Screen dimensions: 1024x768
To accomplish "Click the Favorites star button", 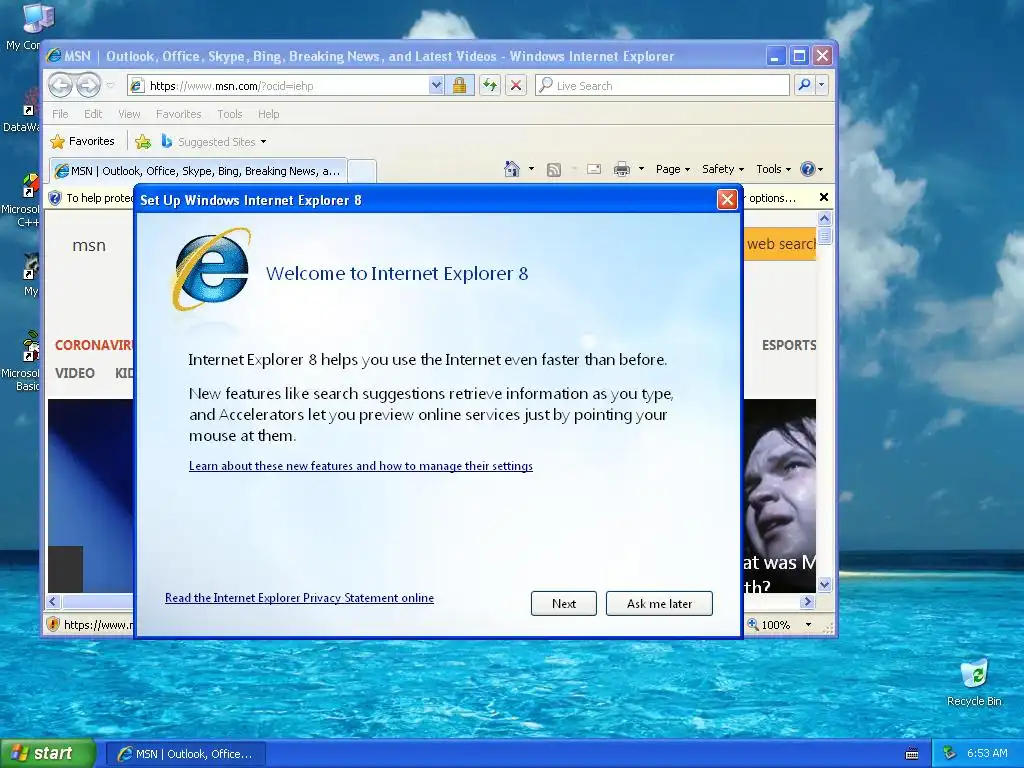I will [x=83, y=141].
